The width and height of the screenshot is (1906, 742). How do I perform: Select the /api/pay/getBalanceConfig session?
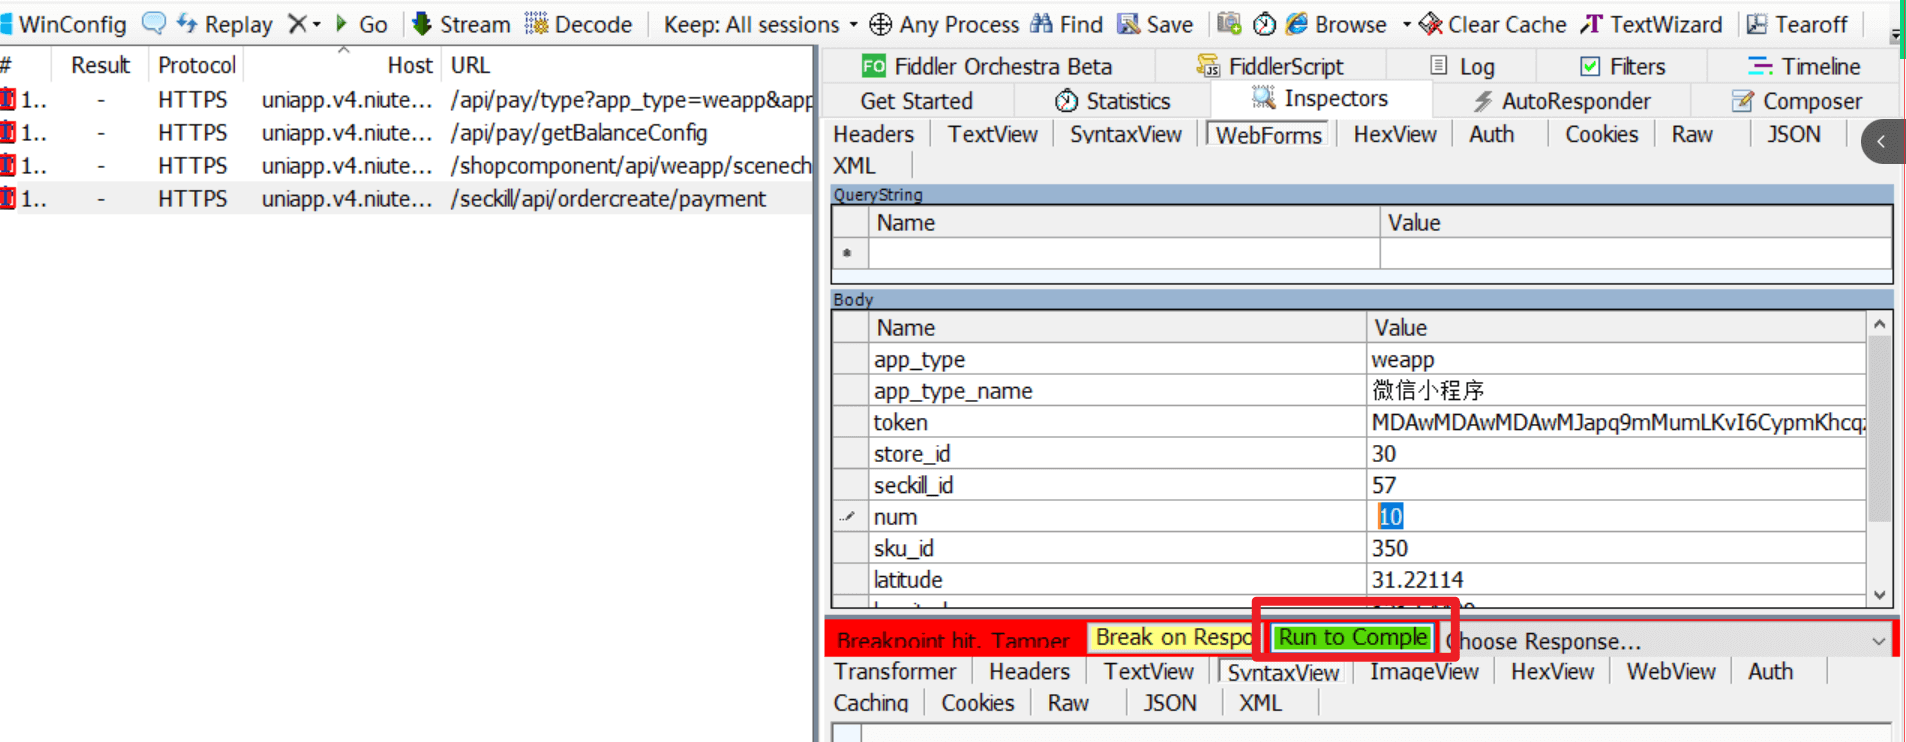pos(407,133)
